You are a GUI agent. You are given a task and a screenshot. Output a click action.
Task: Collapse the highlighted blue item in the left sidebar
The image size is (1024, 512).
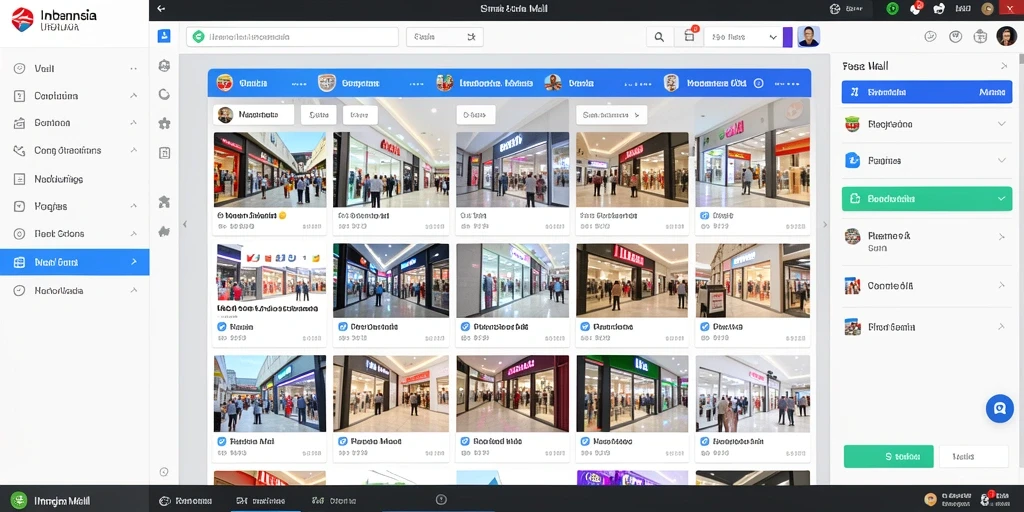(x=74, y=262)
